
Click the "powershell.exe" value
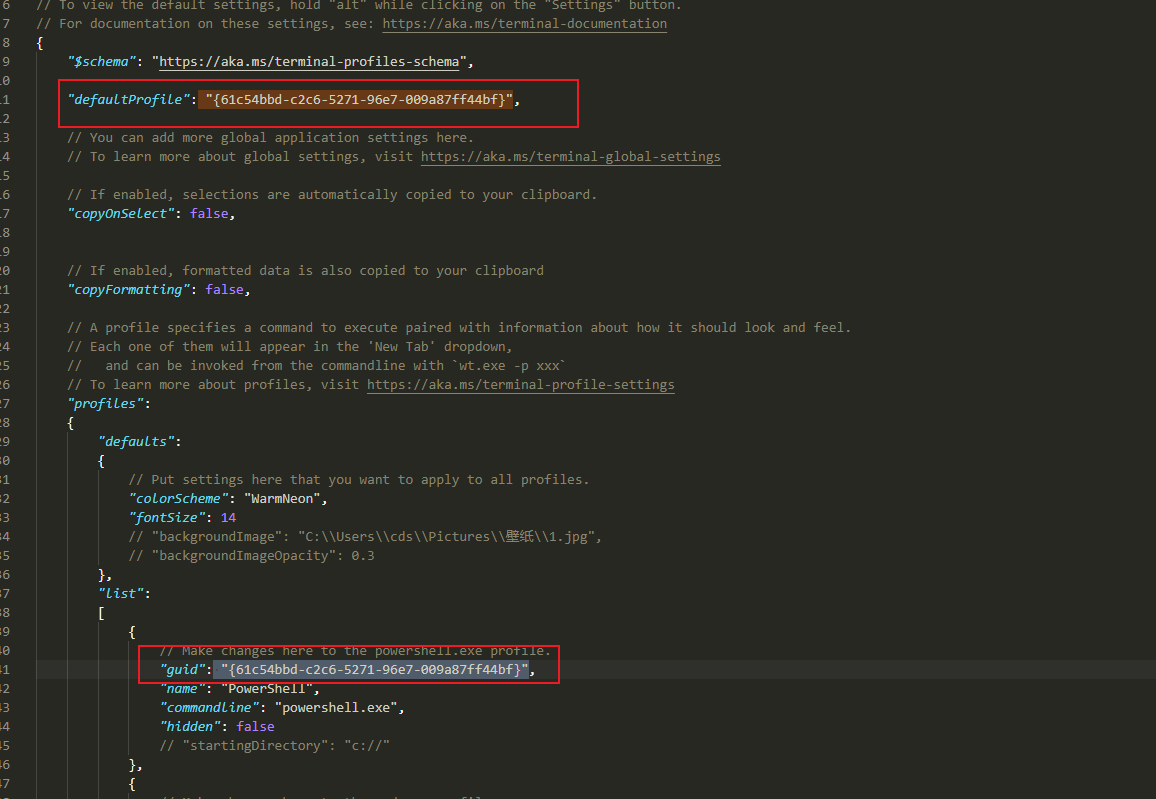[x=337, y=708]
